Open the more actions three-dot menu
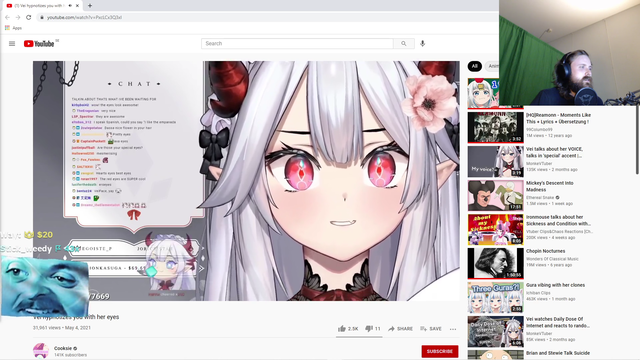The image size is (640, 360). pyautogui.click(x=453, y=329)
